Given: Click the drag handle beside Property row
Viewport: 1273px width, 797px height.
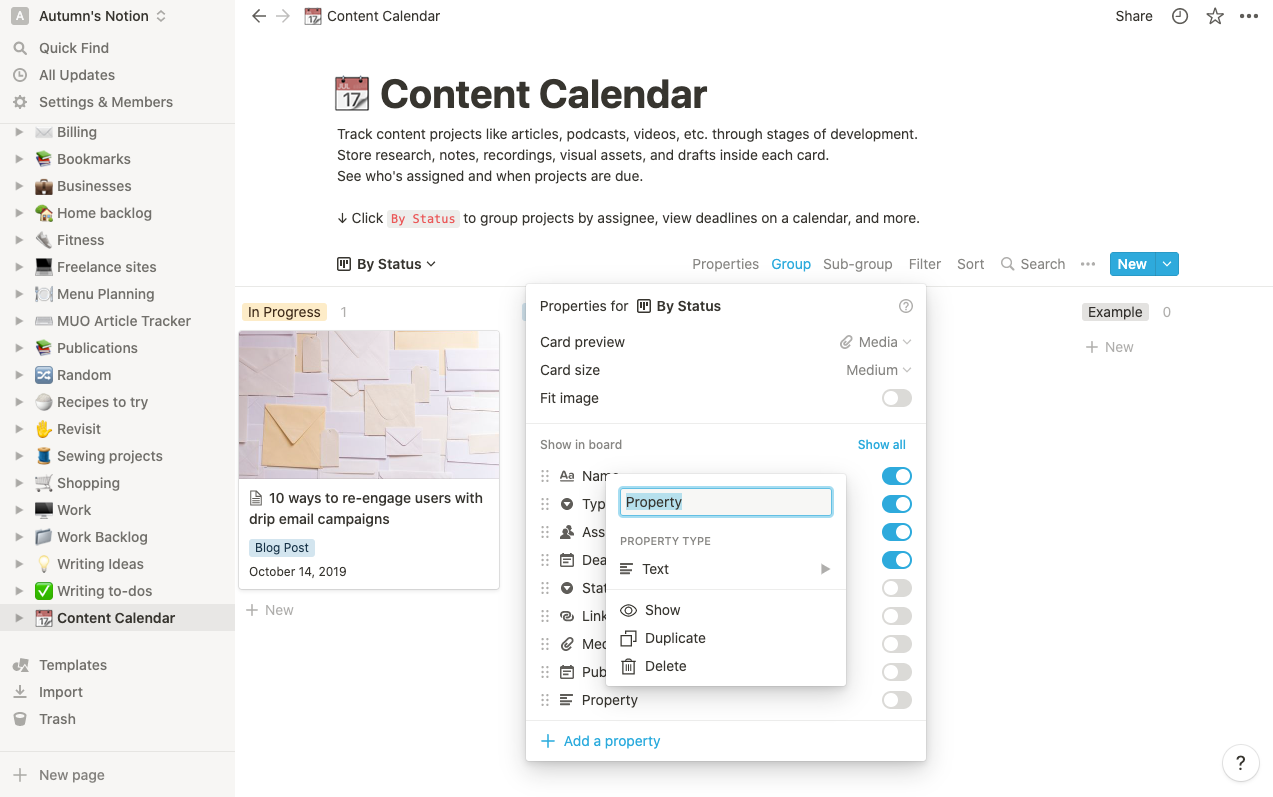Looking at the screenshot, I should click(x=545, y=700).
